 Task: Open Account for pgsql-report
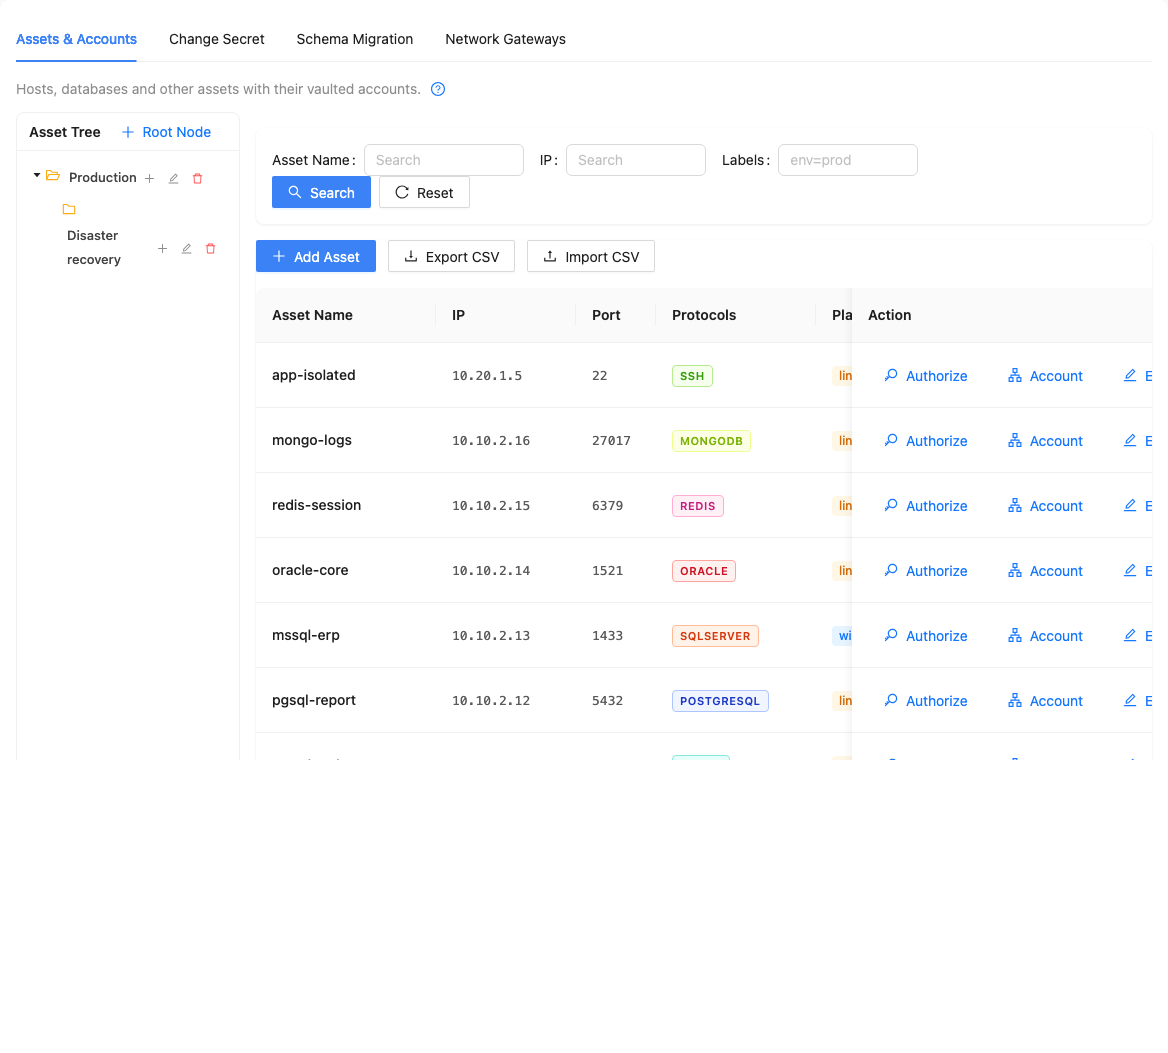tap(1045, 701)
